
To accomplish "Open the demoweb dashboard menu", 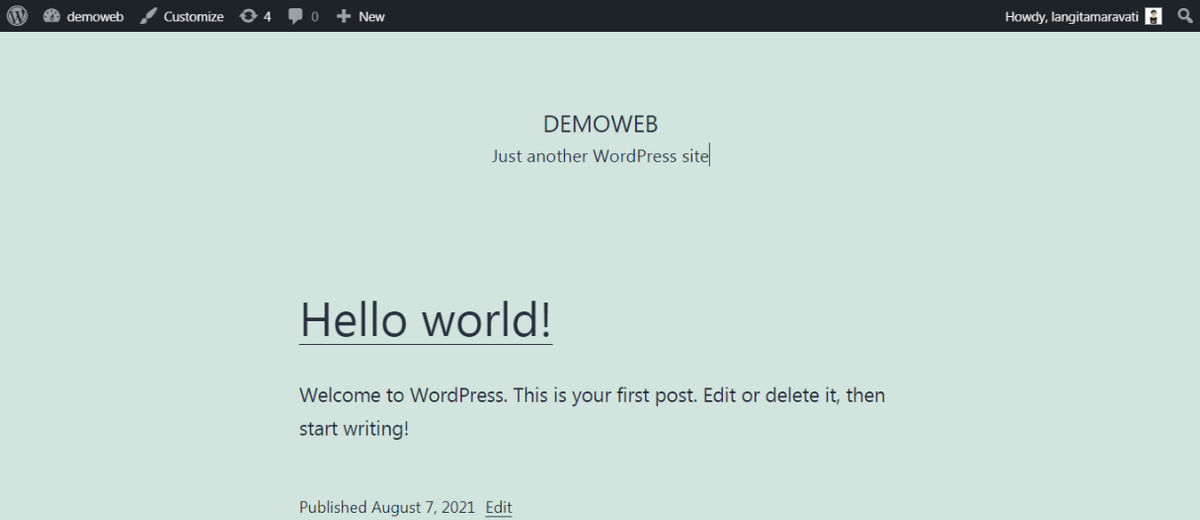I will [84, 16].
